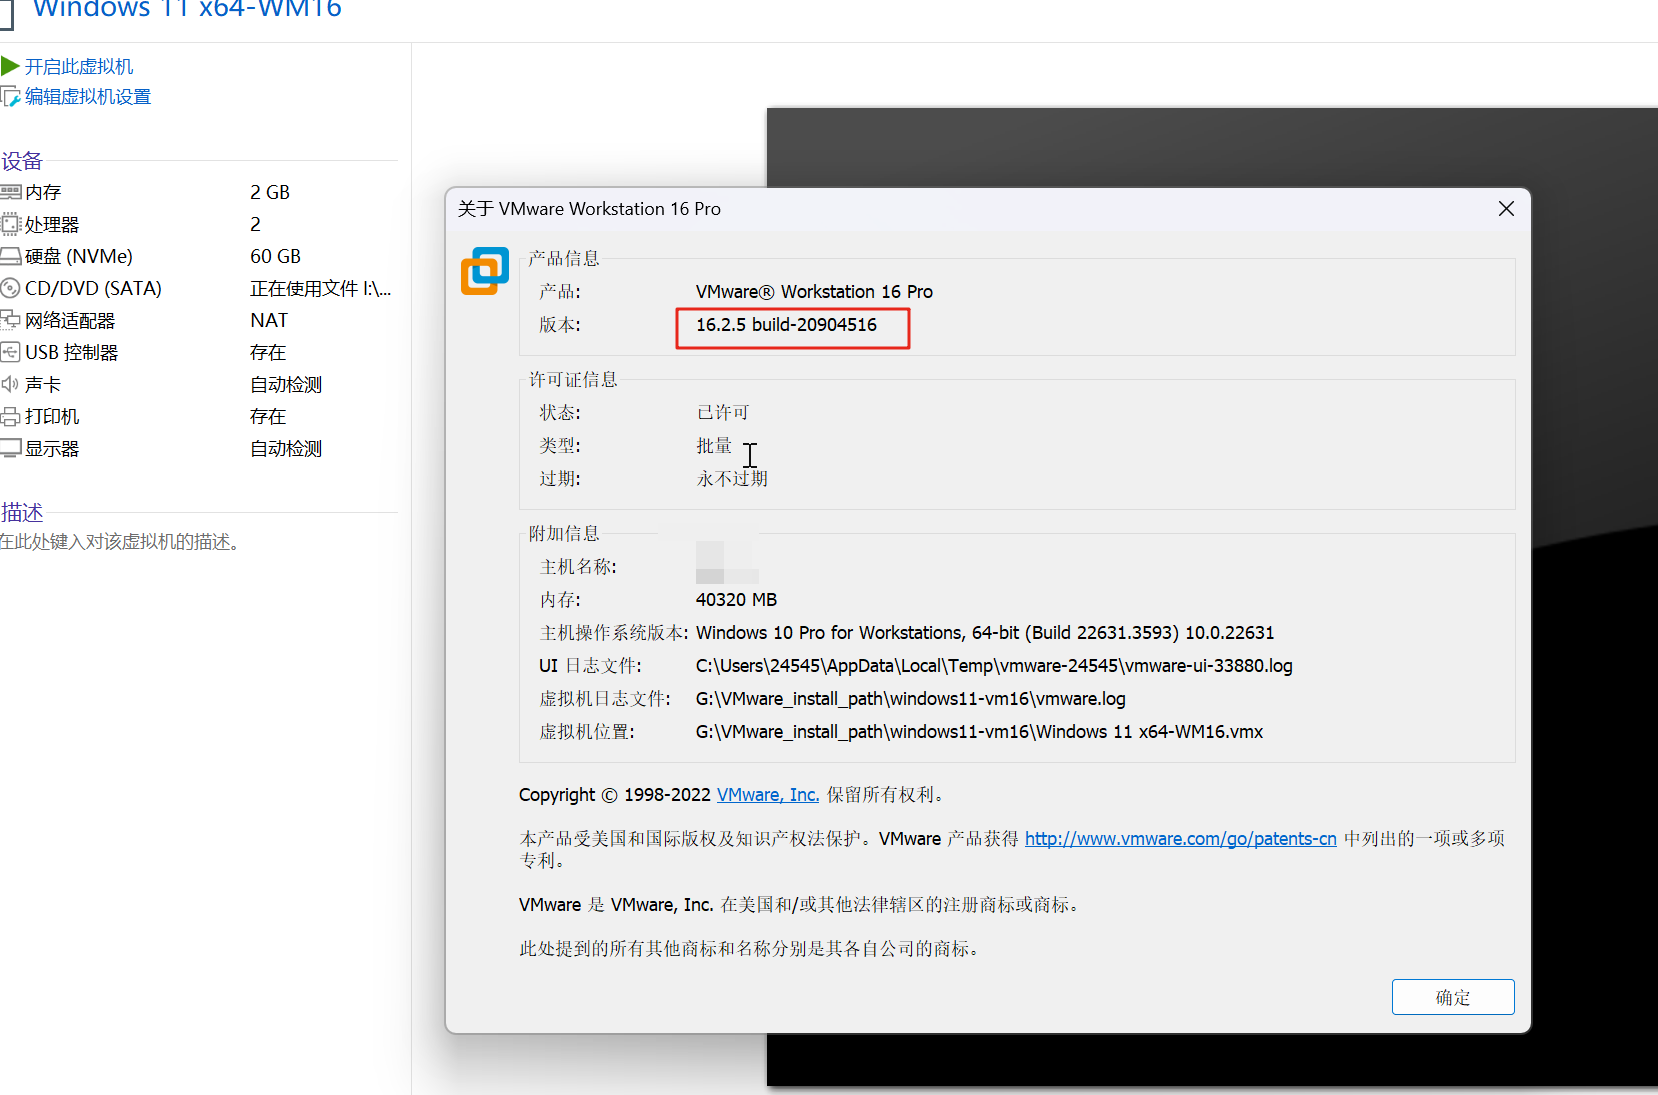Click product name VMware® Workstation 16 Pro
Screen dimensions: 1658x1095
814,292
